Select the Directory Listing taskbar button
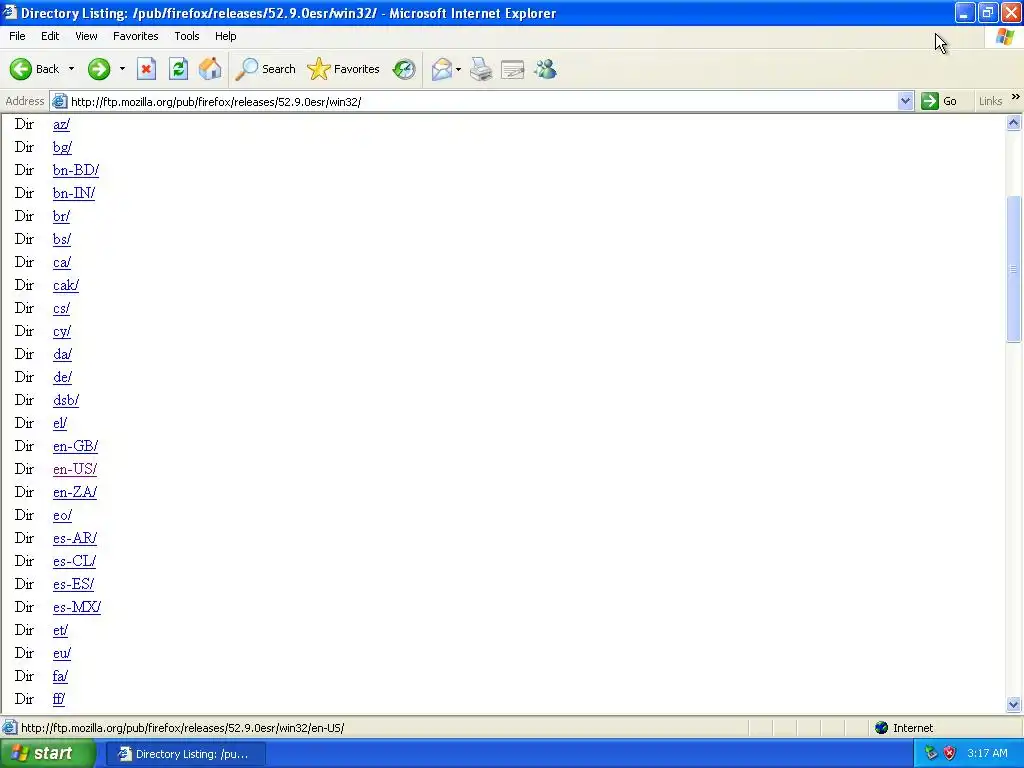This screenshot has height=768, width=1024. [185, 754]
